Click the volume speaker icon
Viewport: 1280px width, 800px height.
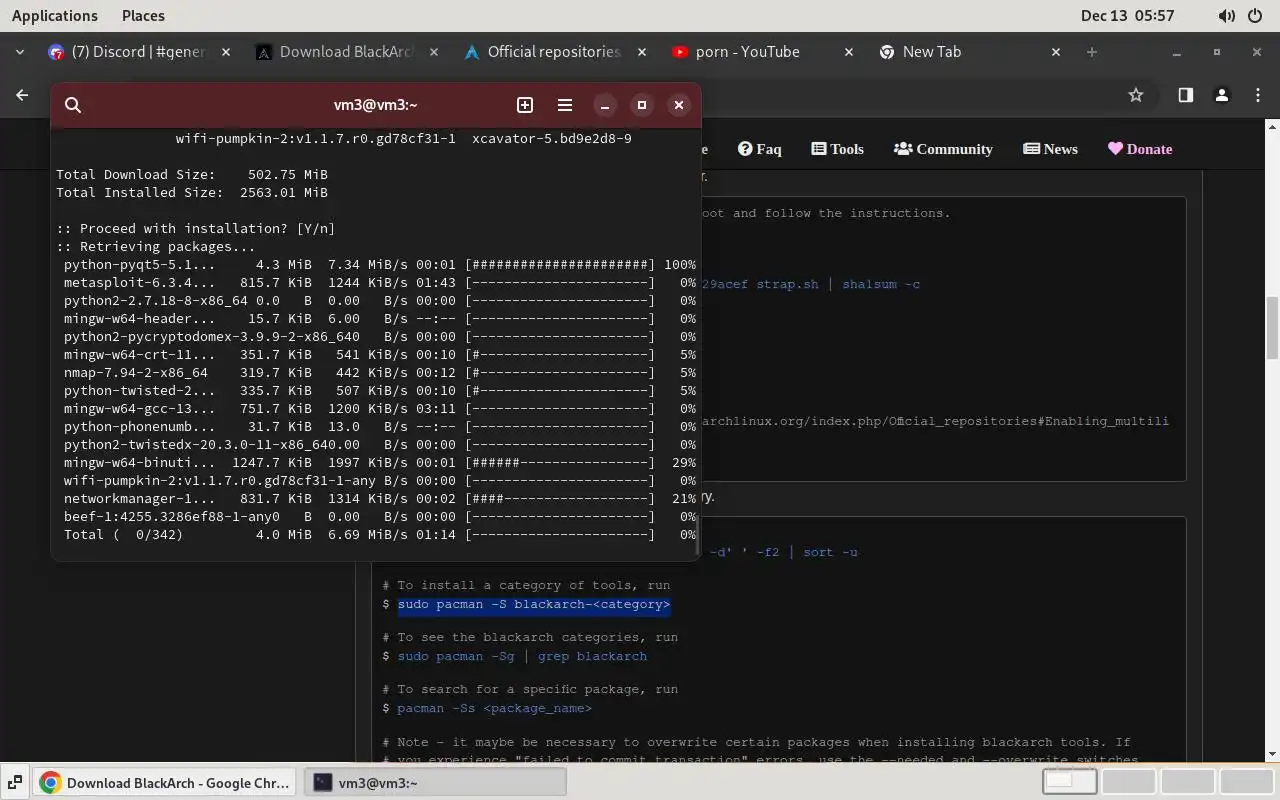click(1227, 16)
